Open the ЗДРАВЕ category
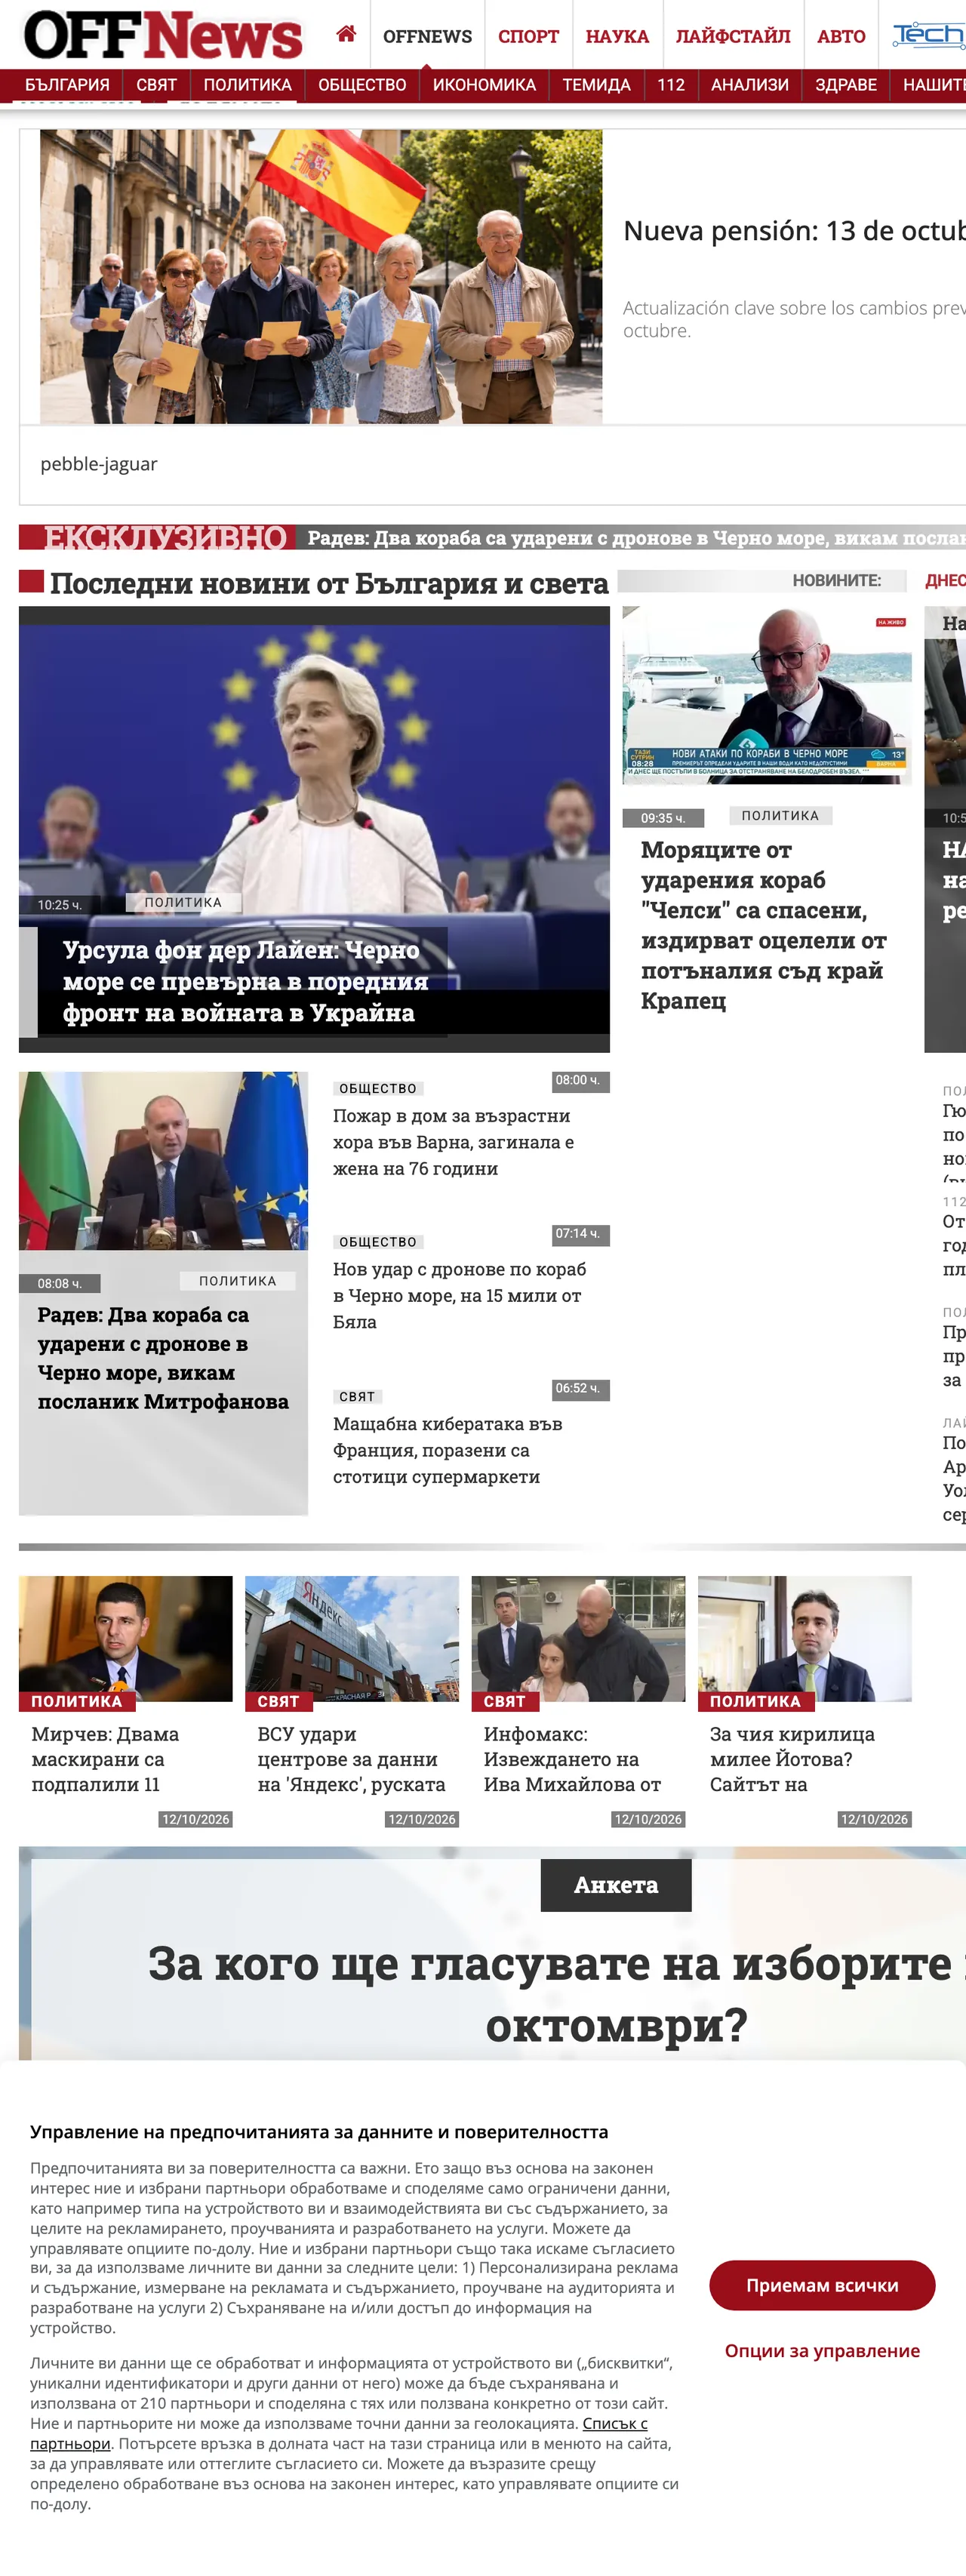This screenshot has width=966, height=2576. tap(846, 85)
